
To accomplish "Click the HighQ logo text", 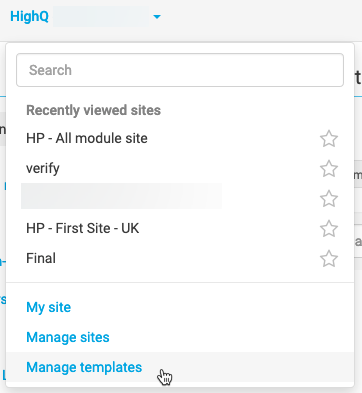I will (29, 16).
